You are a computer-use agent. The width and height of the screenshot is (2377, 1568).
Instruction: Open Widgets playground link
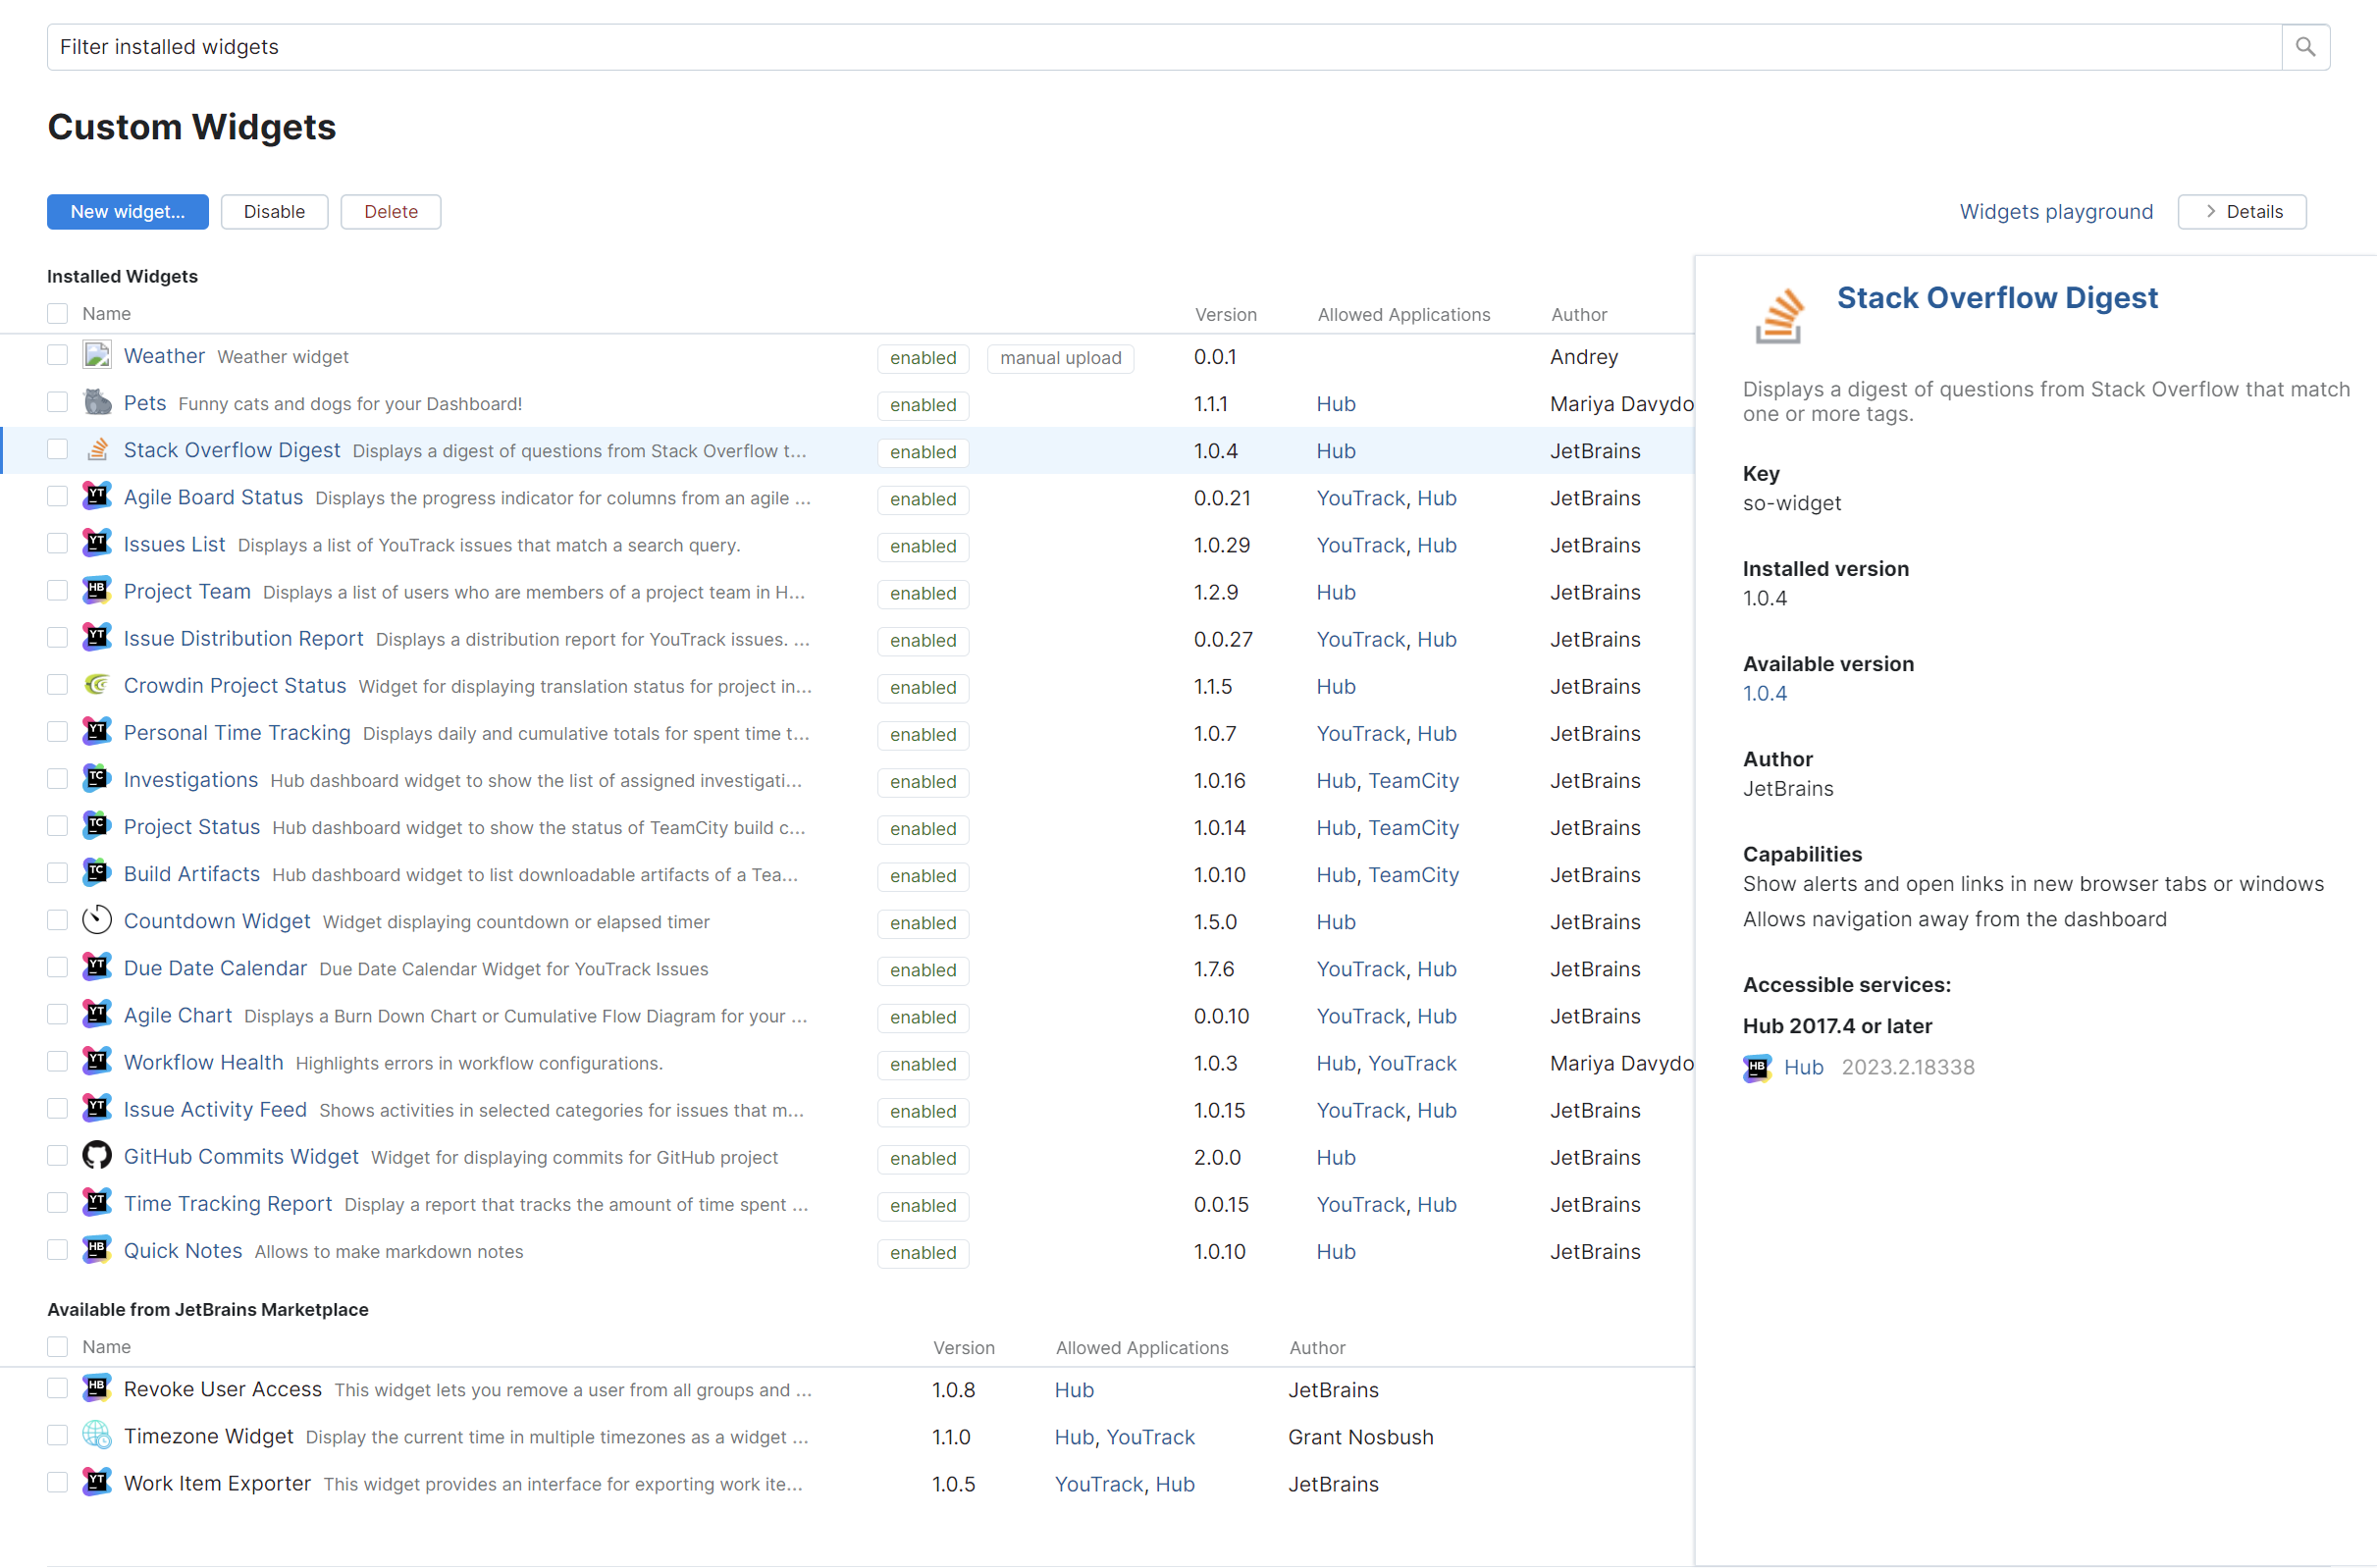[2055, 212]
